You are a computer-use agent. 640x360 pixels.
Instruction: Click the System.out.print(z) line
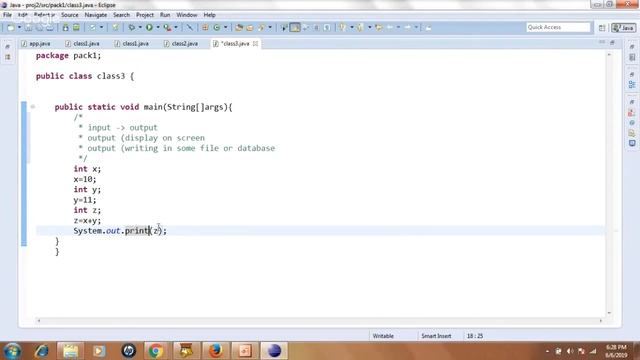pyautogui.click(x=120, y=231)
